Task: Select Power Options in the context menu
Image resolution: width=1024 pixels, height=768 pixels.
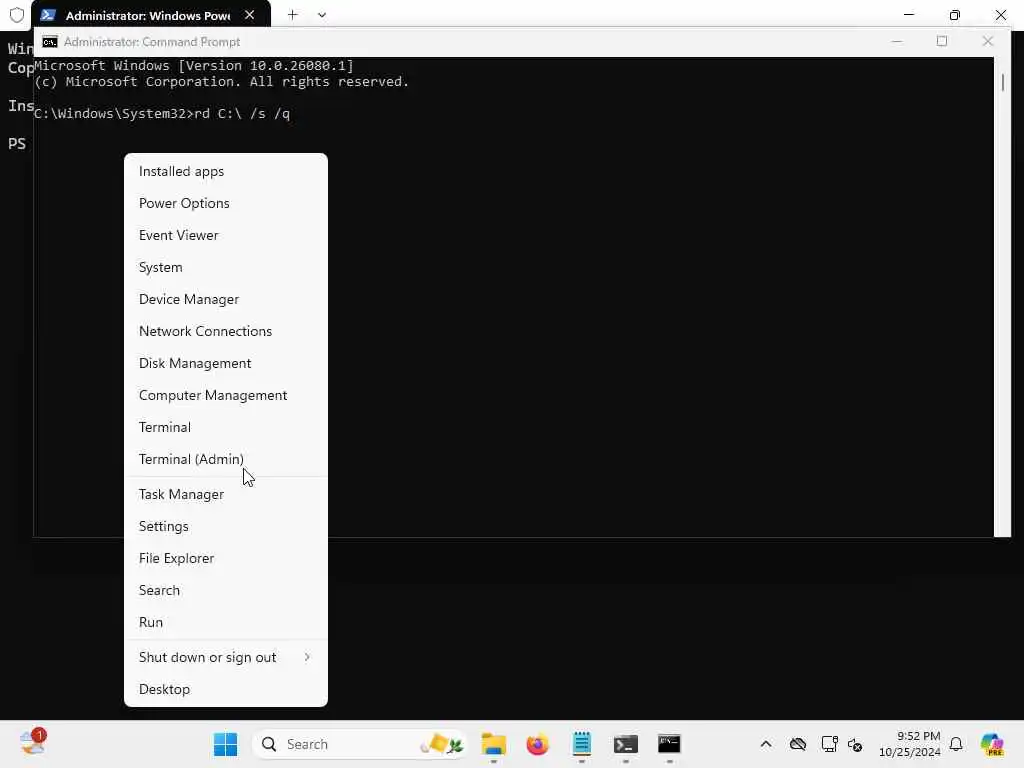Action: click(x=225, y=203)
